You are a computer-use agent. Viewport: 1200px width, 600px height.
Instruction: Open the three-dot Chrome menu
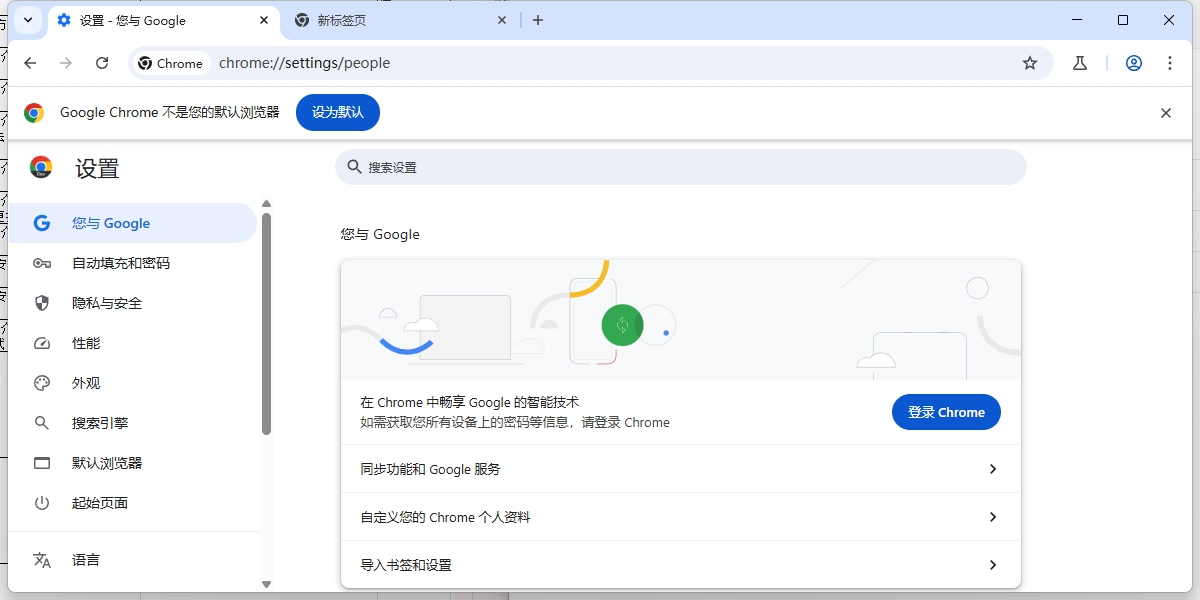(1169, 62)
